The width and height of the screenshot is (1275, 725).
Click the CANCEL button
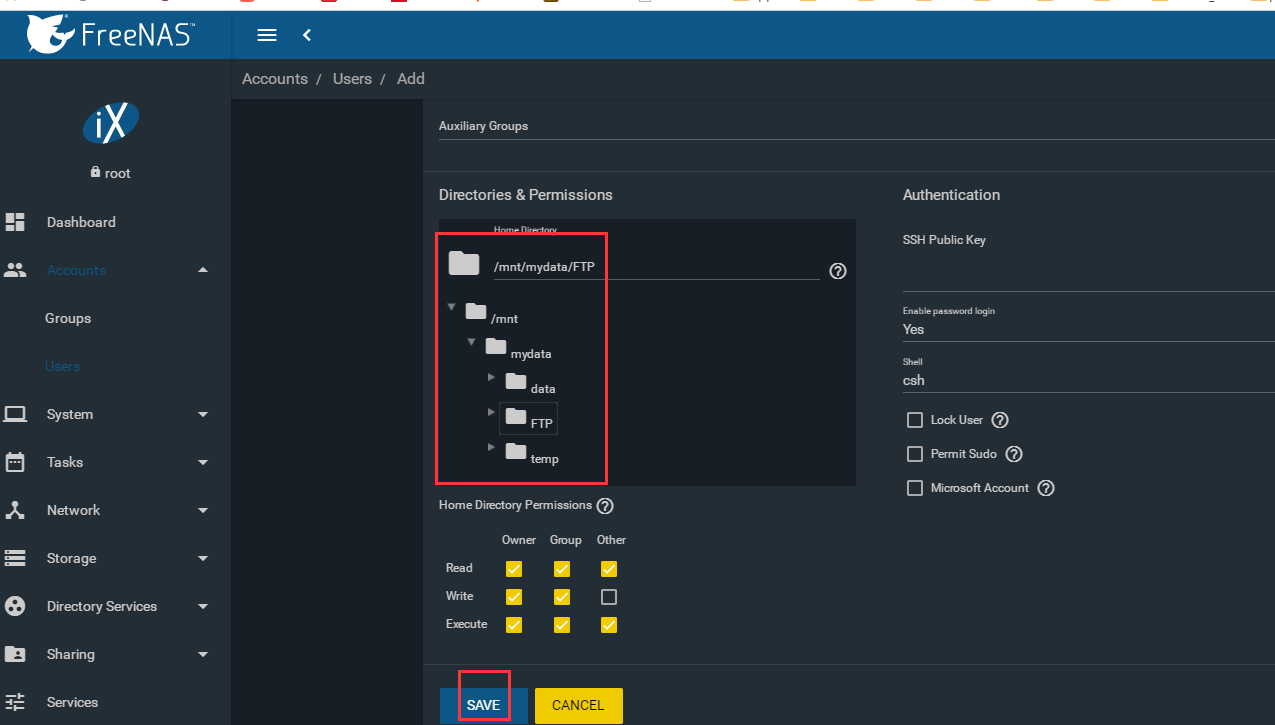(578, 704)
